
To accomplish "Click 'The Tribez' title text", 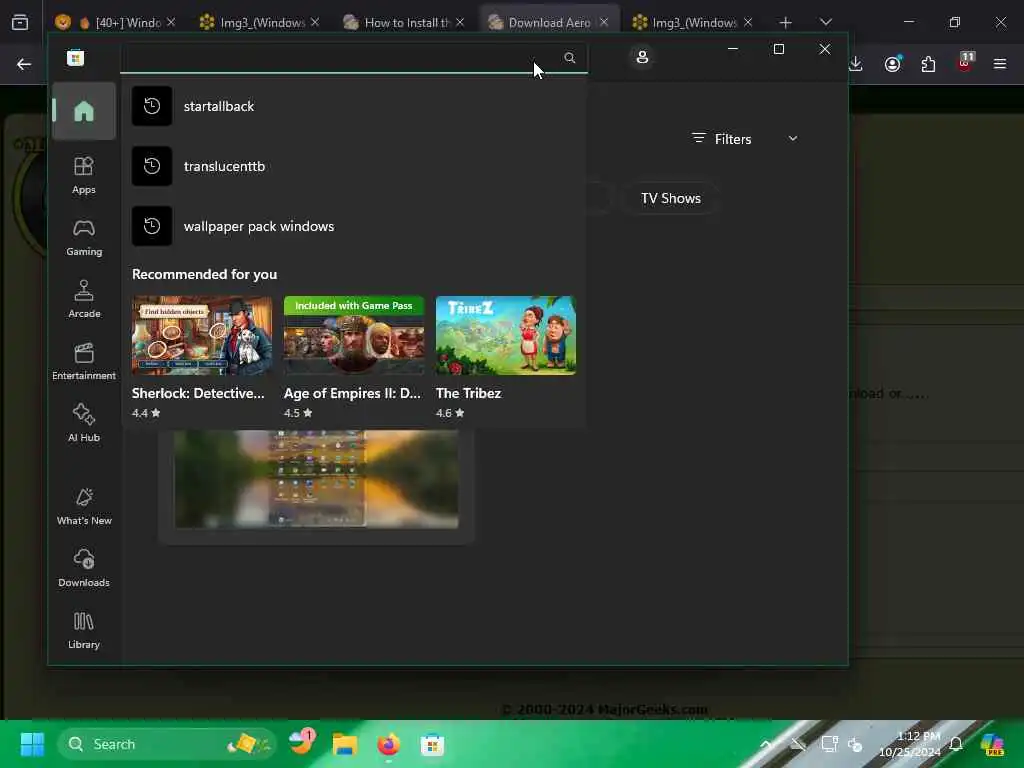I will 468,393.
